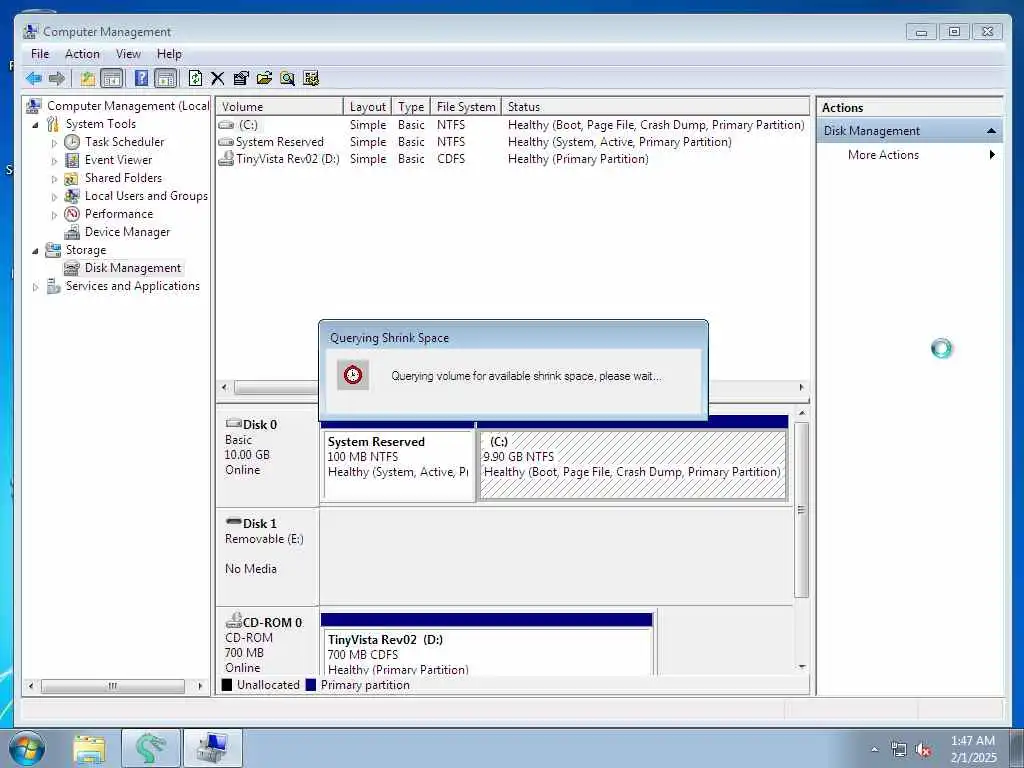Sort by the Layout column header

(x=367, y=106)
